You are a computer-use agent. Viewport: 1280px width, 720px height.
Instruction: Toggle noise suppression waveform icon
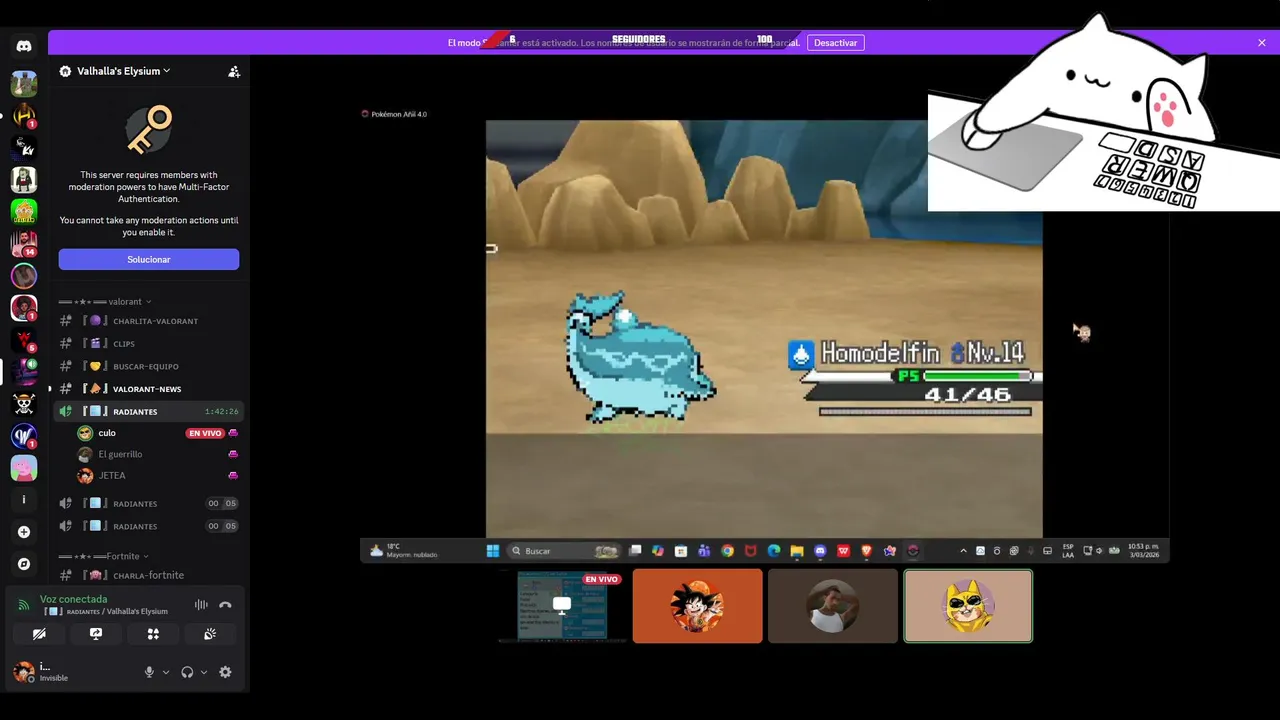pyautogui.click(x=201, y=605)
